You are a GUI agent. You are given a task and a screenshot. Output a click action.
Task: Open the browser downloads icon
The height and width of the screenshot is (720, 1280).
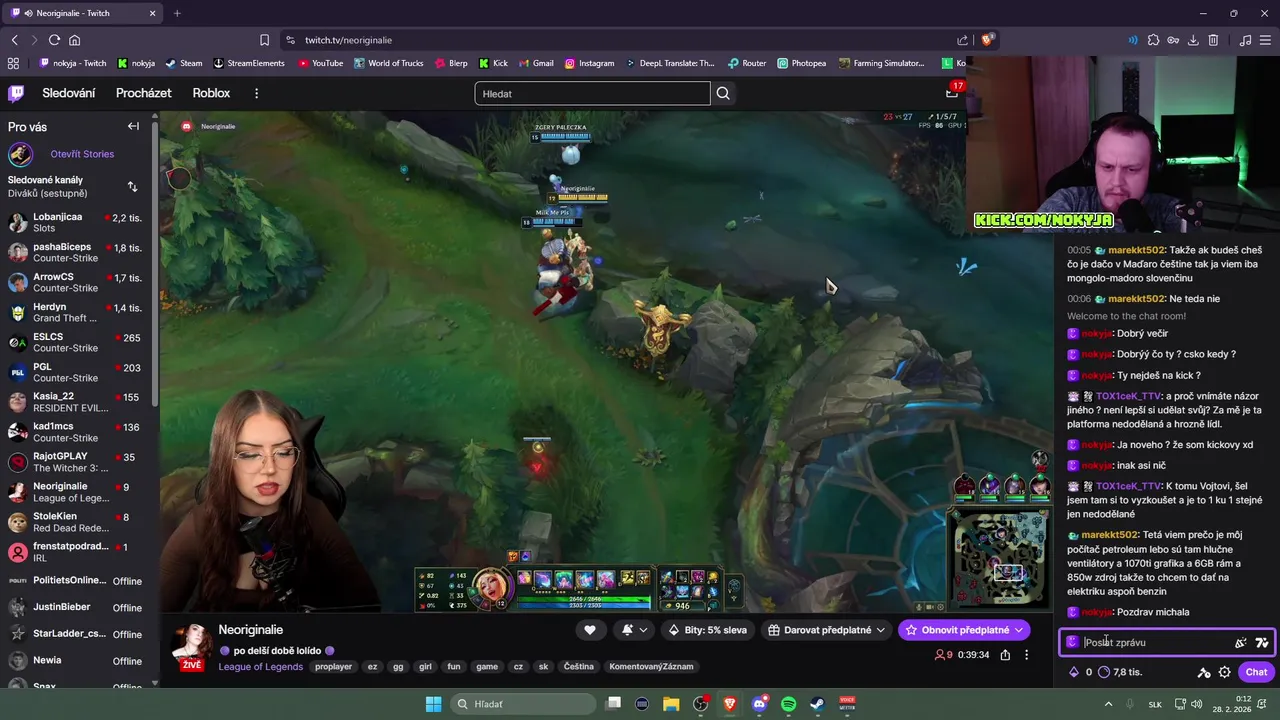[x=1193, y=40]
